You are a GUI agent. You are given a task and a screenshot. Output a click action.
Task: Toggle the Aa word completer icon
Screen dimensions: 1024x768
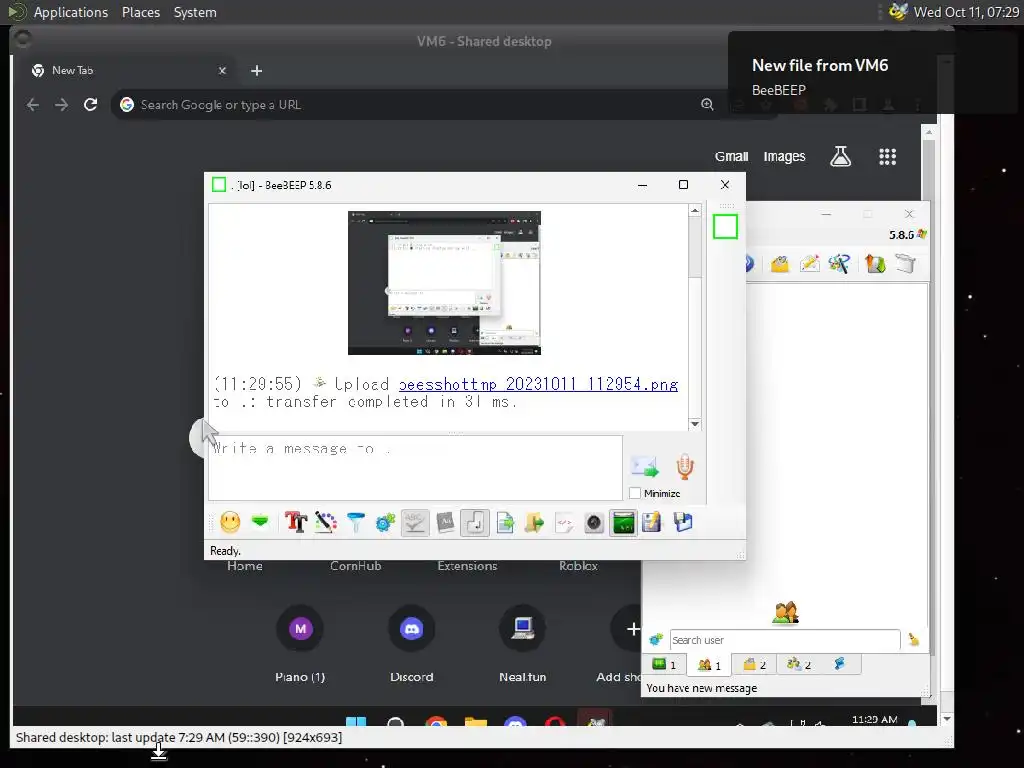445,522
